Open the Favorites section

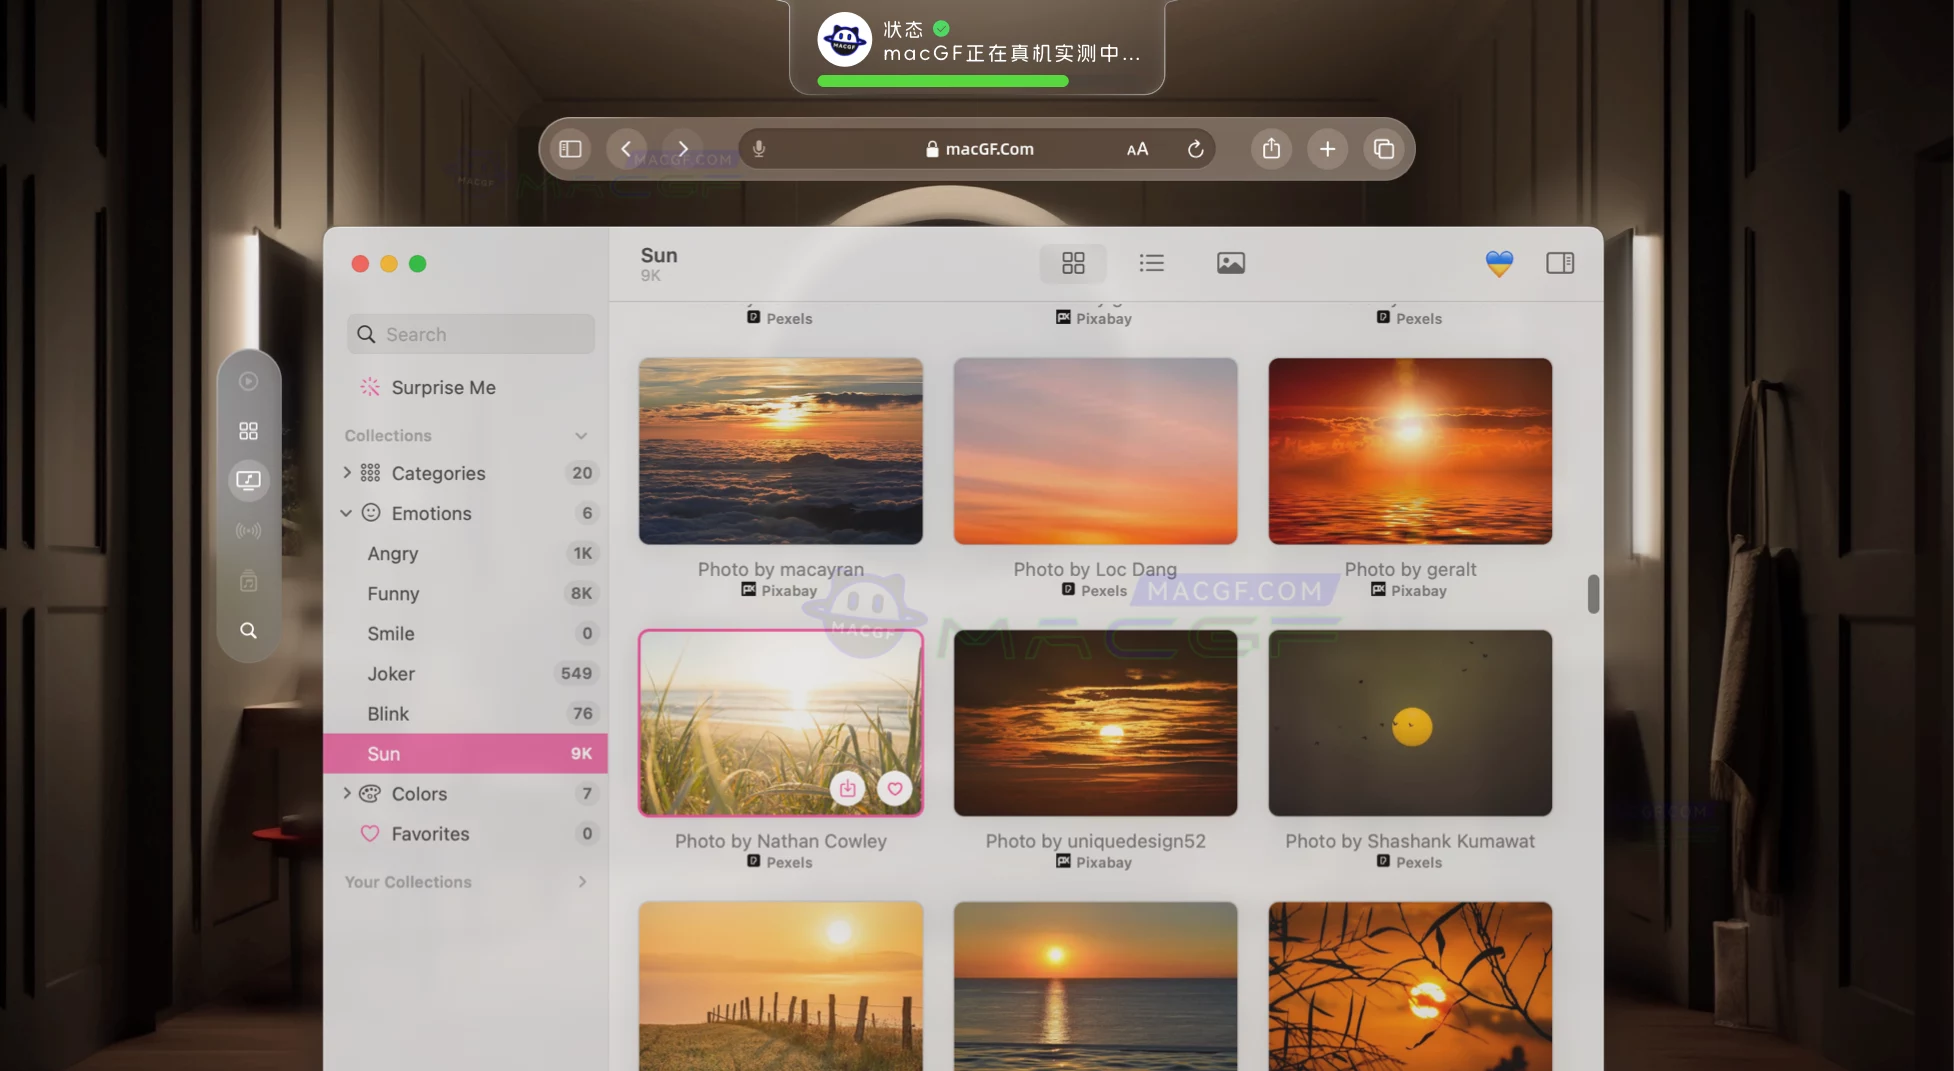429,833
